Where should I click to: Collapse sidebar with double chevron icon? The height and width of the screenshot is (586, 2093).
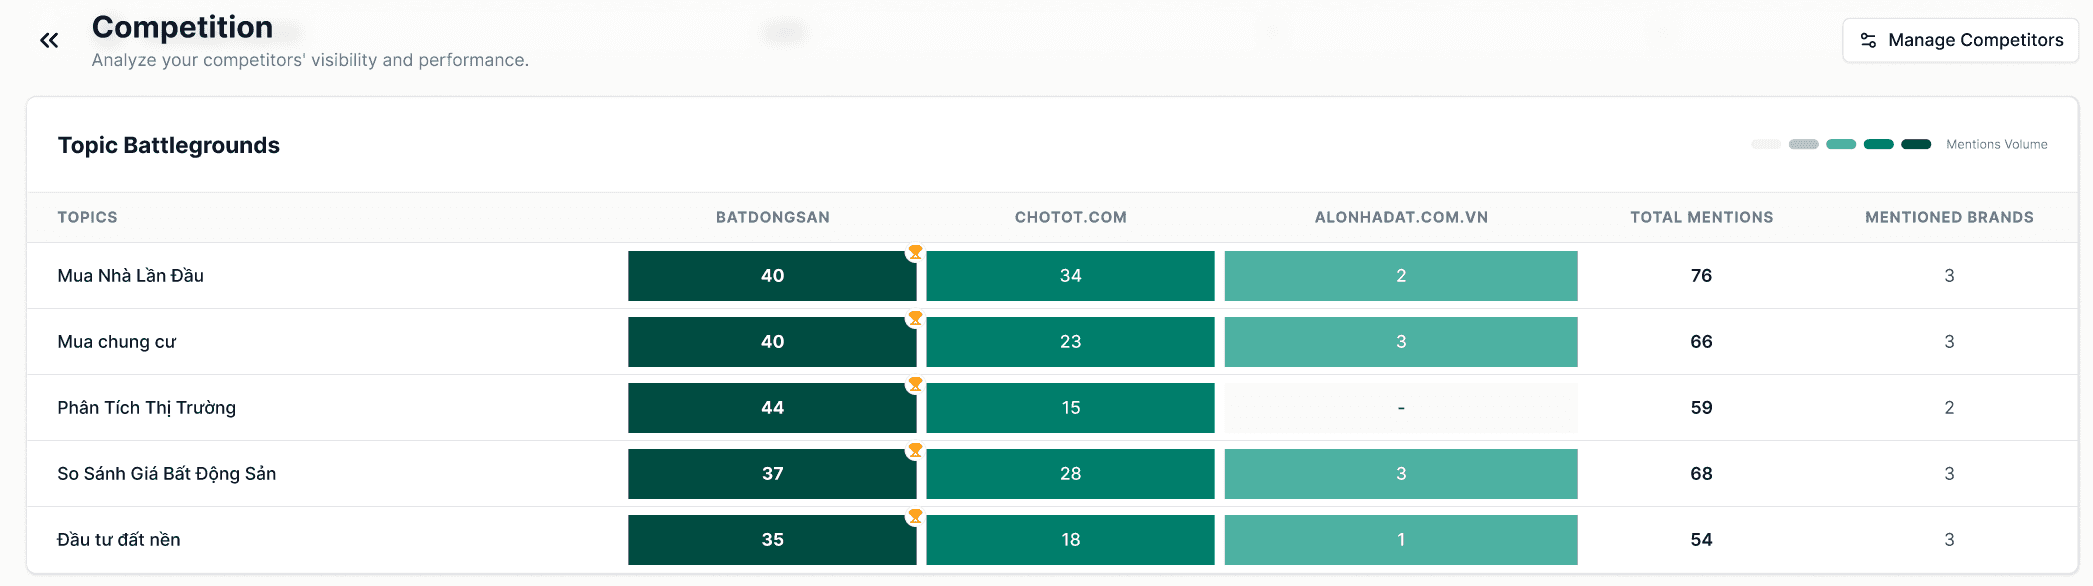[49, 40]
